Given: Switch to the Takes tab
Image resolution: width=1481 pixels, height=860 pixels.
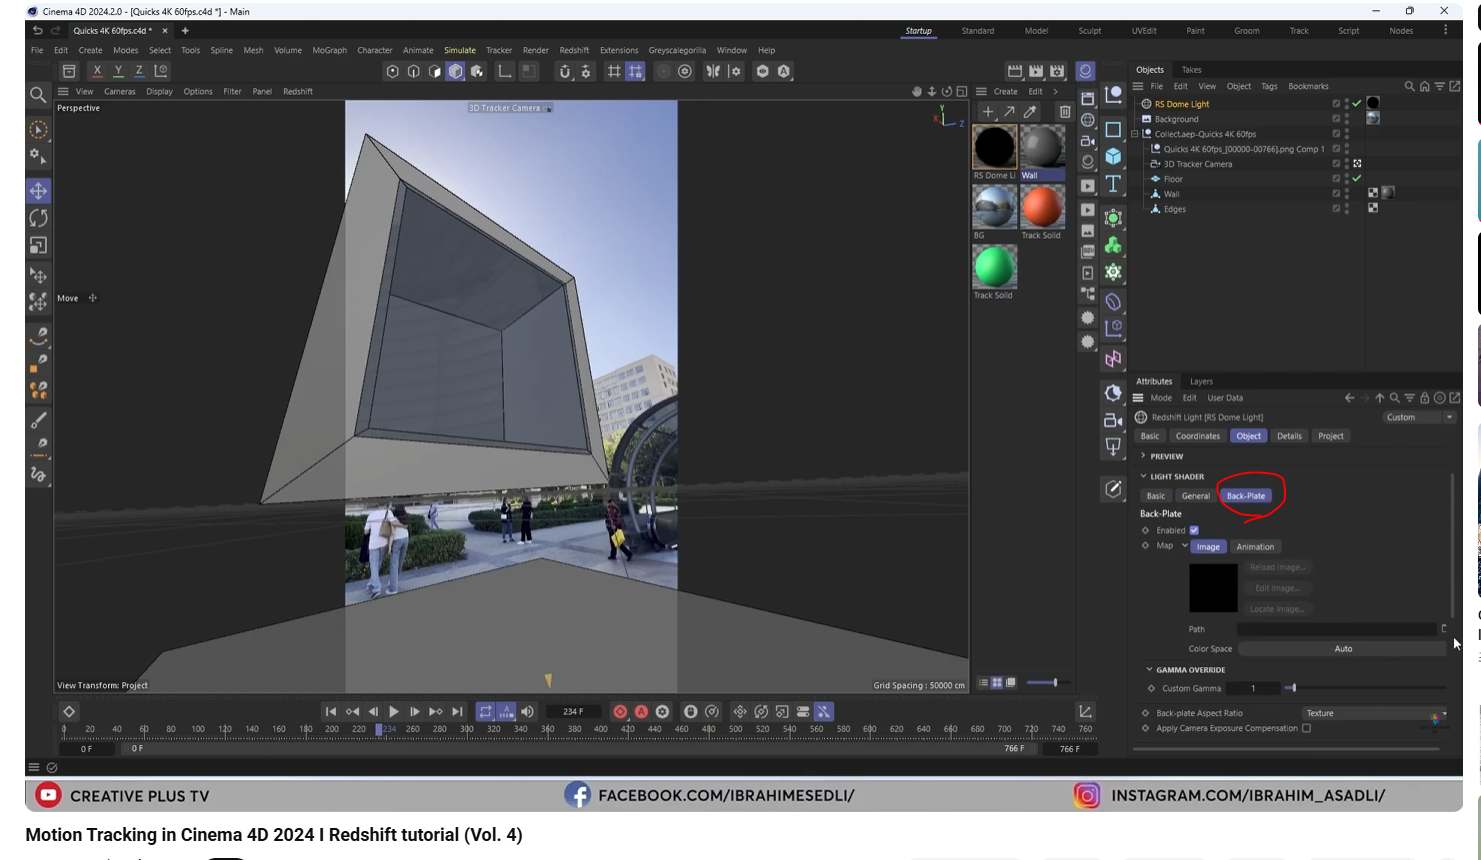Looking at the screenshot, I should pyautogui.click(x=1191, y=70).
